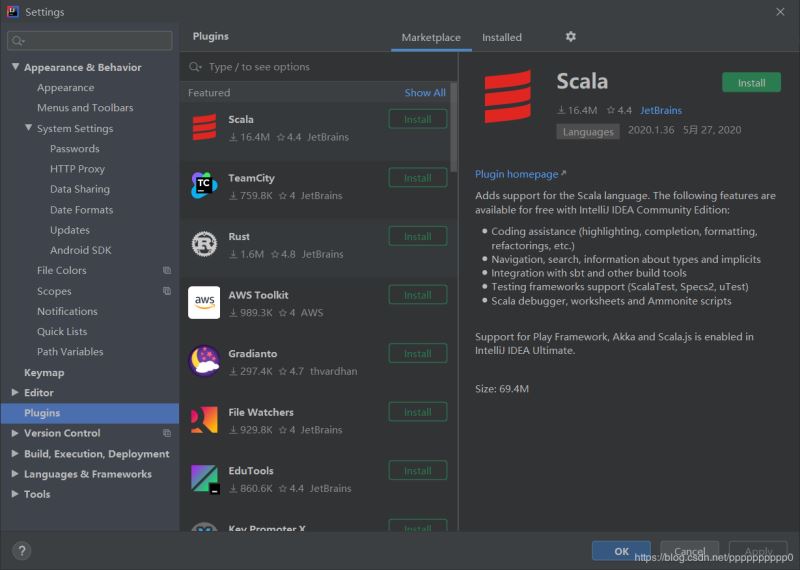This screenshot has height=570, width=800.
Task: Click the Gradianto plugin icon
Action: (x=204, y=361)
